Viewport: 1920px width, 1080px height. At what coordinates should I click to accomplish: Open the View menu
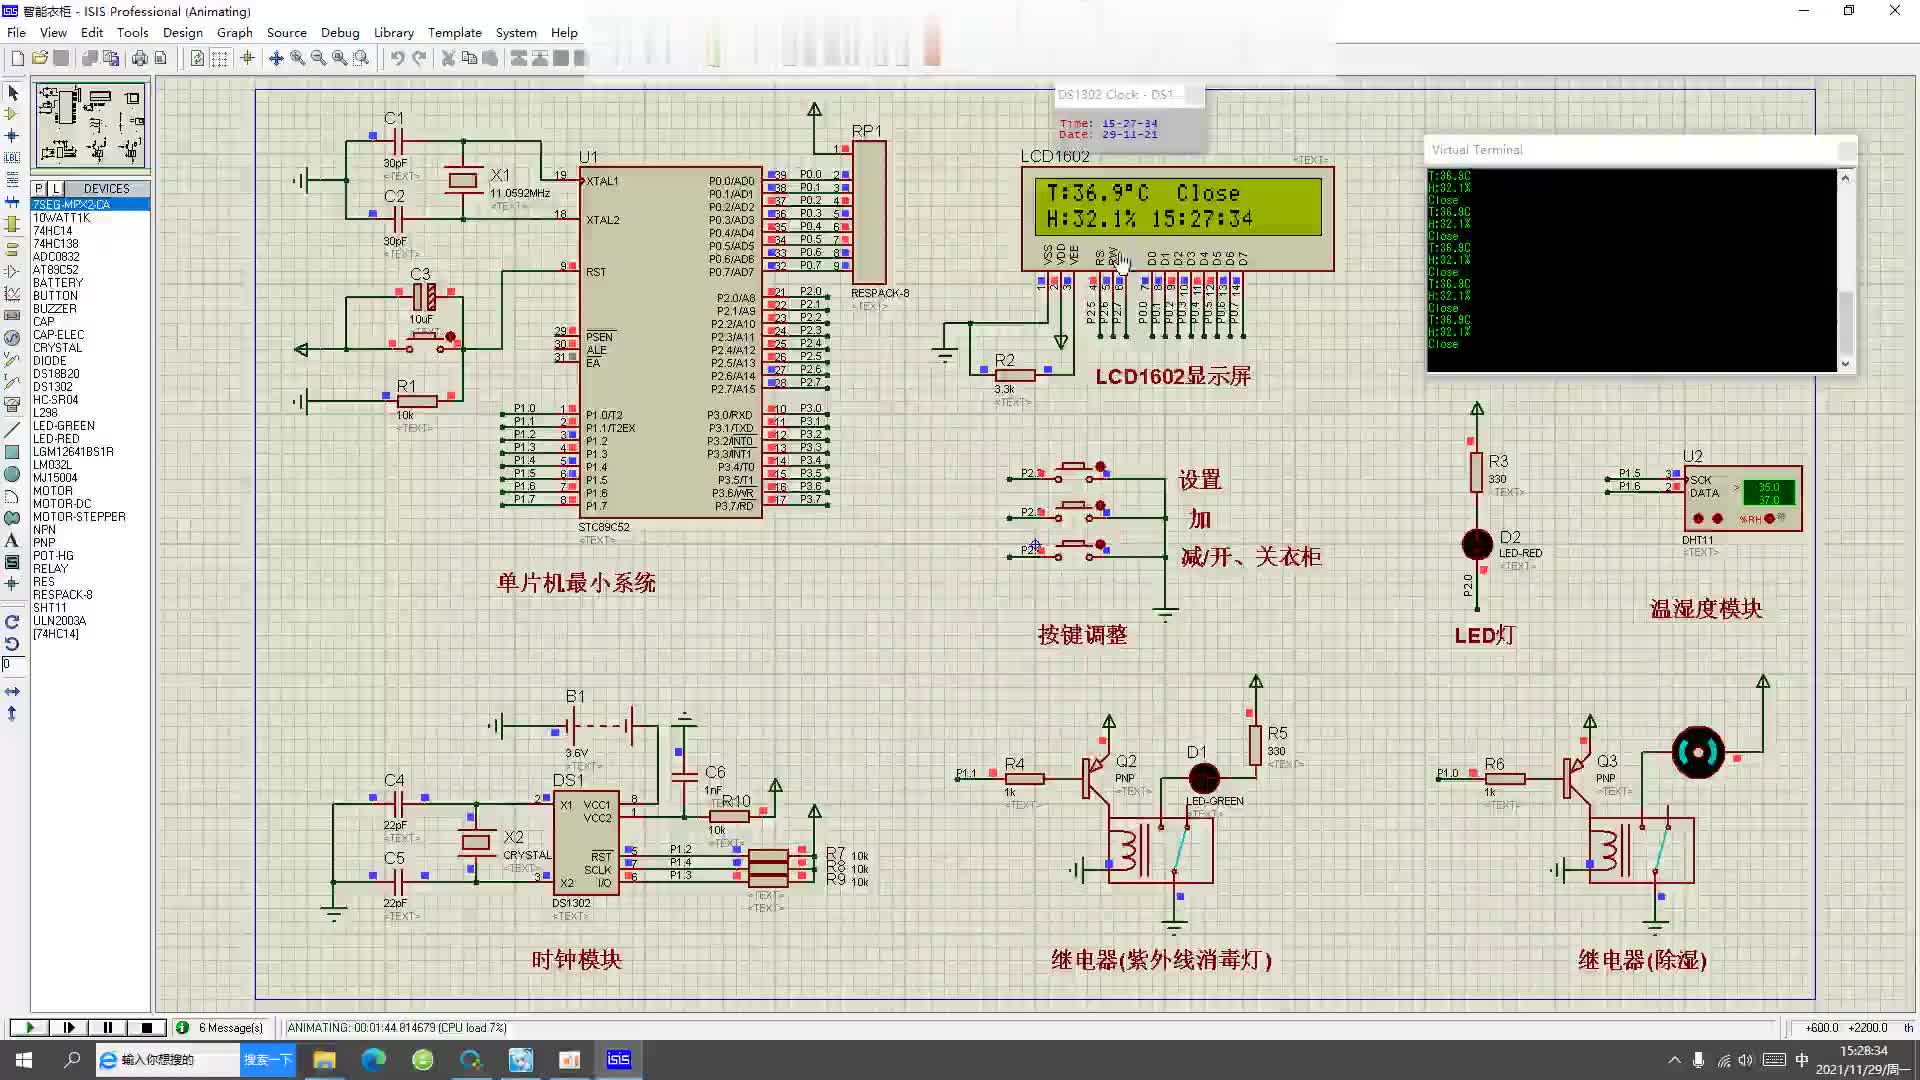coord(53,32)
